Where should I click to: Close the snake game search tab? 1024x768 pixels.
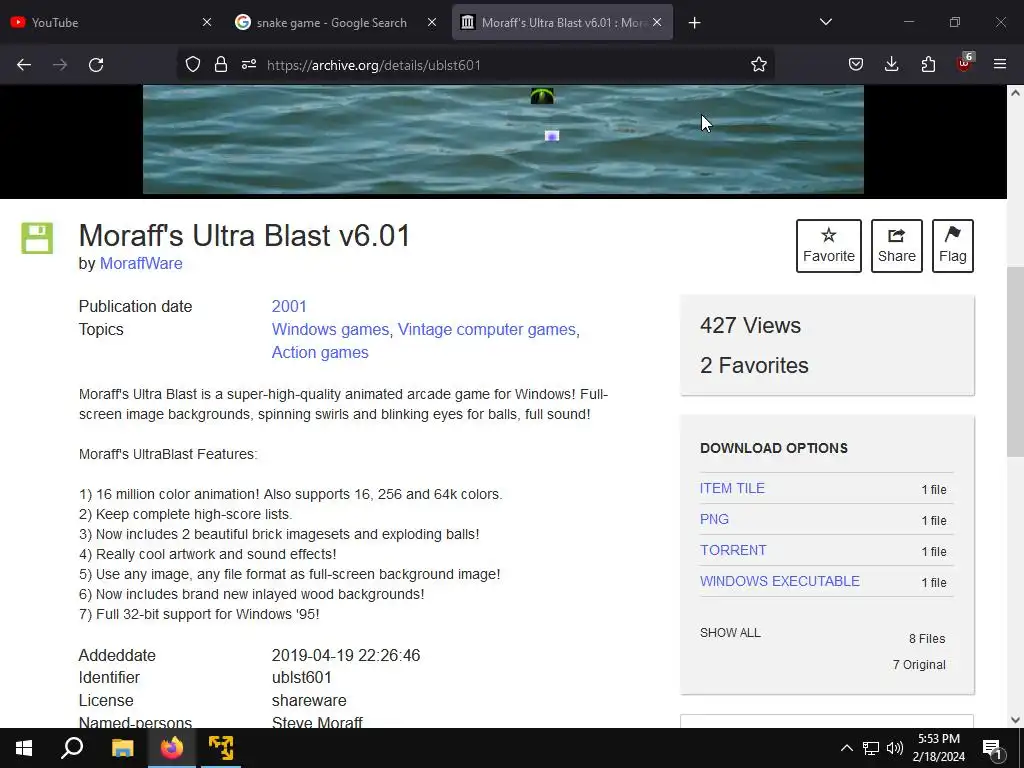[x=432, y=23]
